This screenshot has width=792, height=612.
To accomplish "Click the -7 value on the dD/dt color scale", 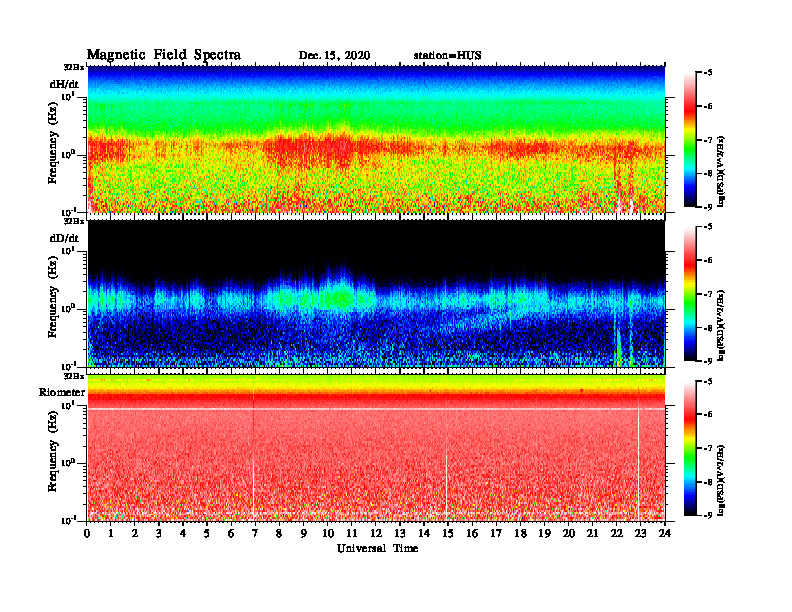I will [x=708, y=294].
